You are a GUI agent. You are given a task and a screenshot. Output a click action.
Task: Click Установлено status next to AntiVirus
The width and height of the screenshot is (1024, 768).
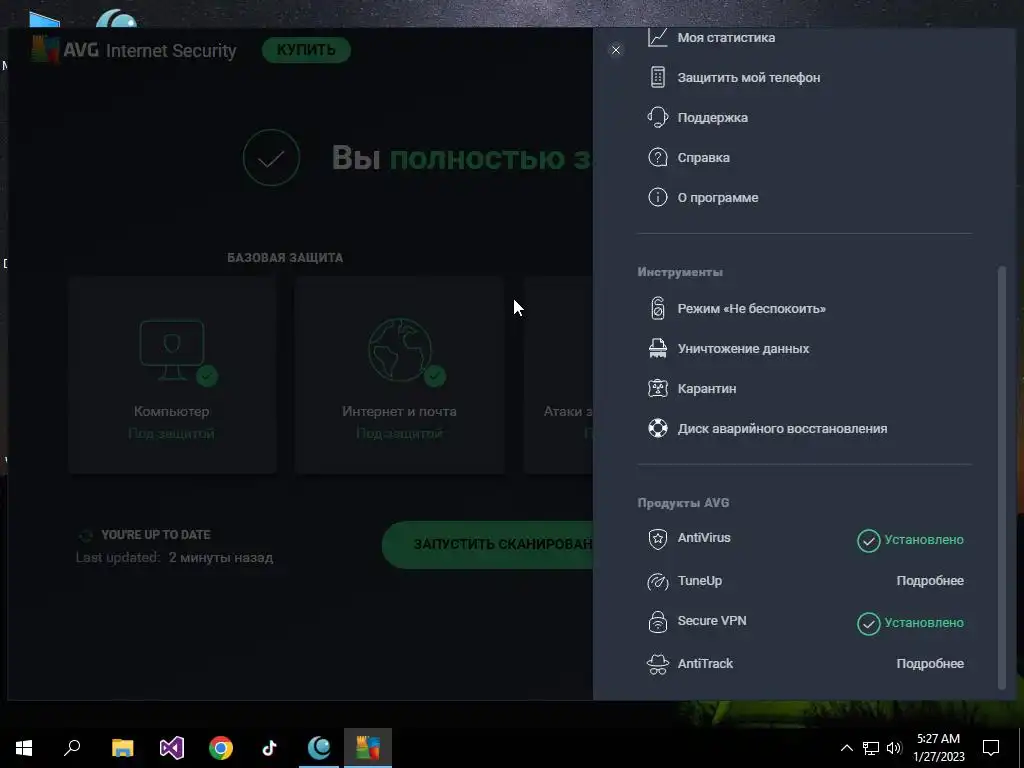910,540
